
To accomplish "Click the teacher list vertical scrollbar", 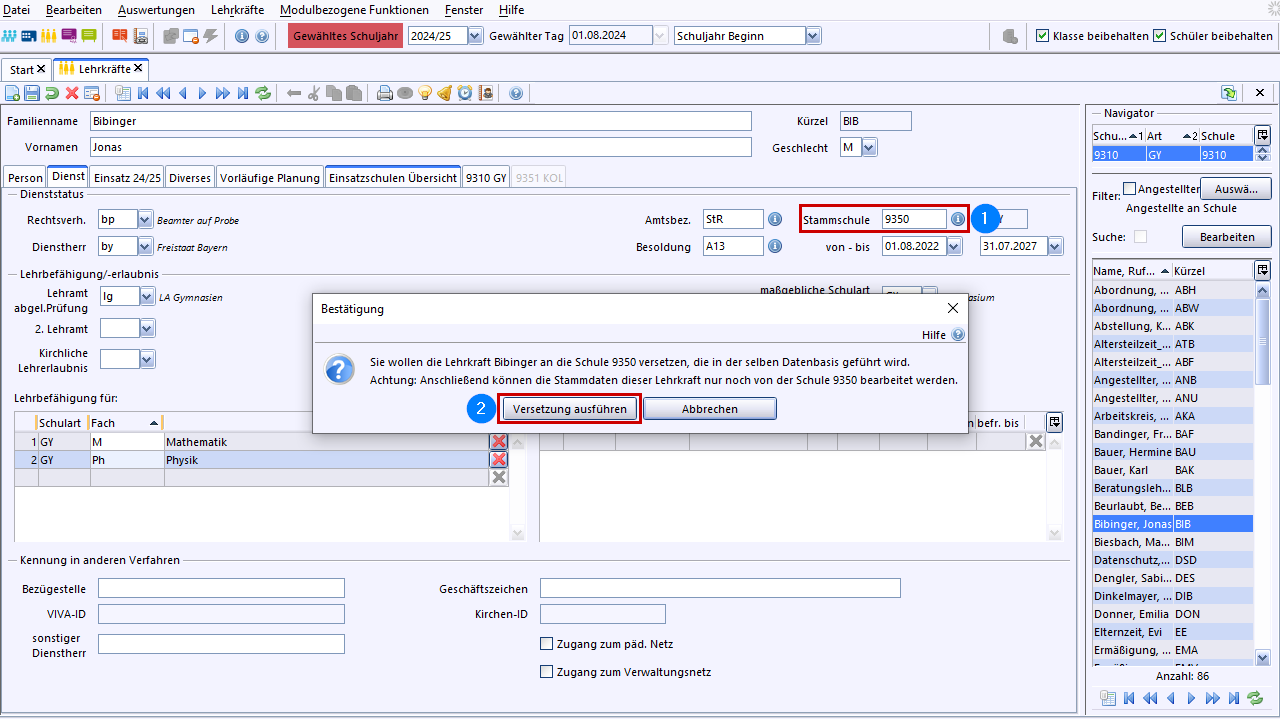I will click(x=1263, y=473).
